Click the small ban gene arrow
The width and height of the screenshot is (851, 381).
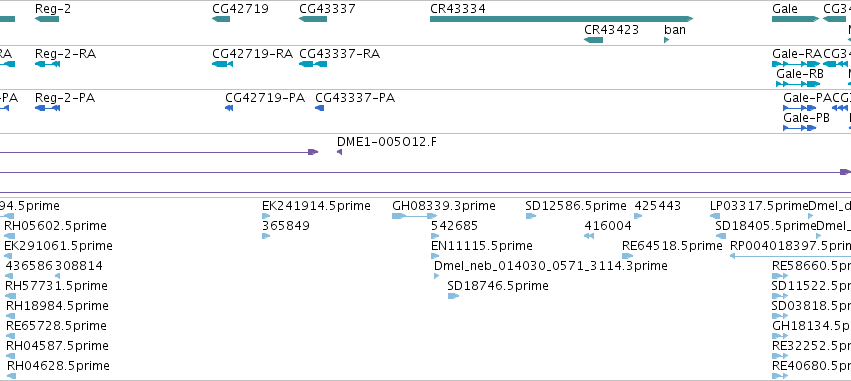[666, 40]
